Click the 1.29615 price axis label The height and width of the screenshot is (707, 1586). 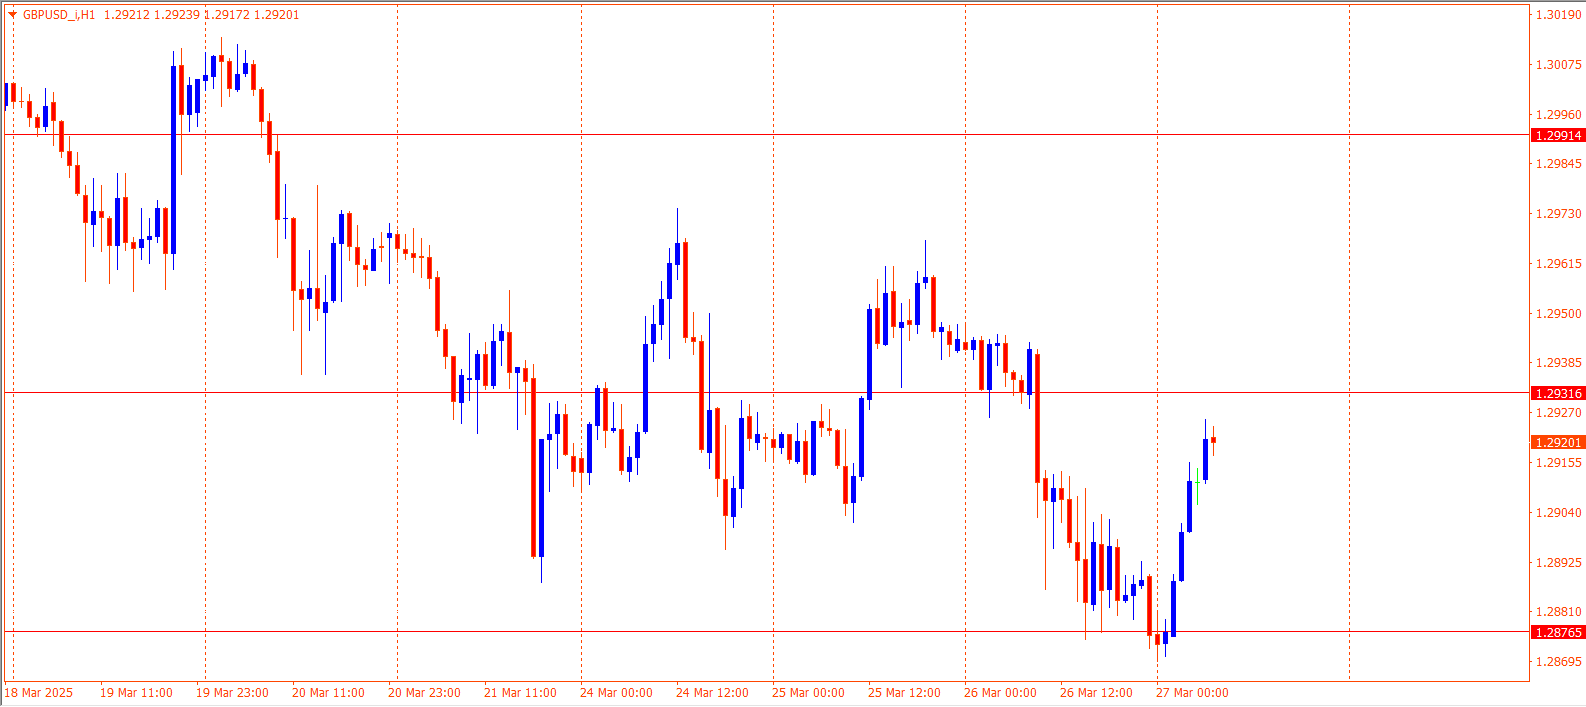click(x=1559, y=264)
